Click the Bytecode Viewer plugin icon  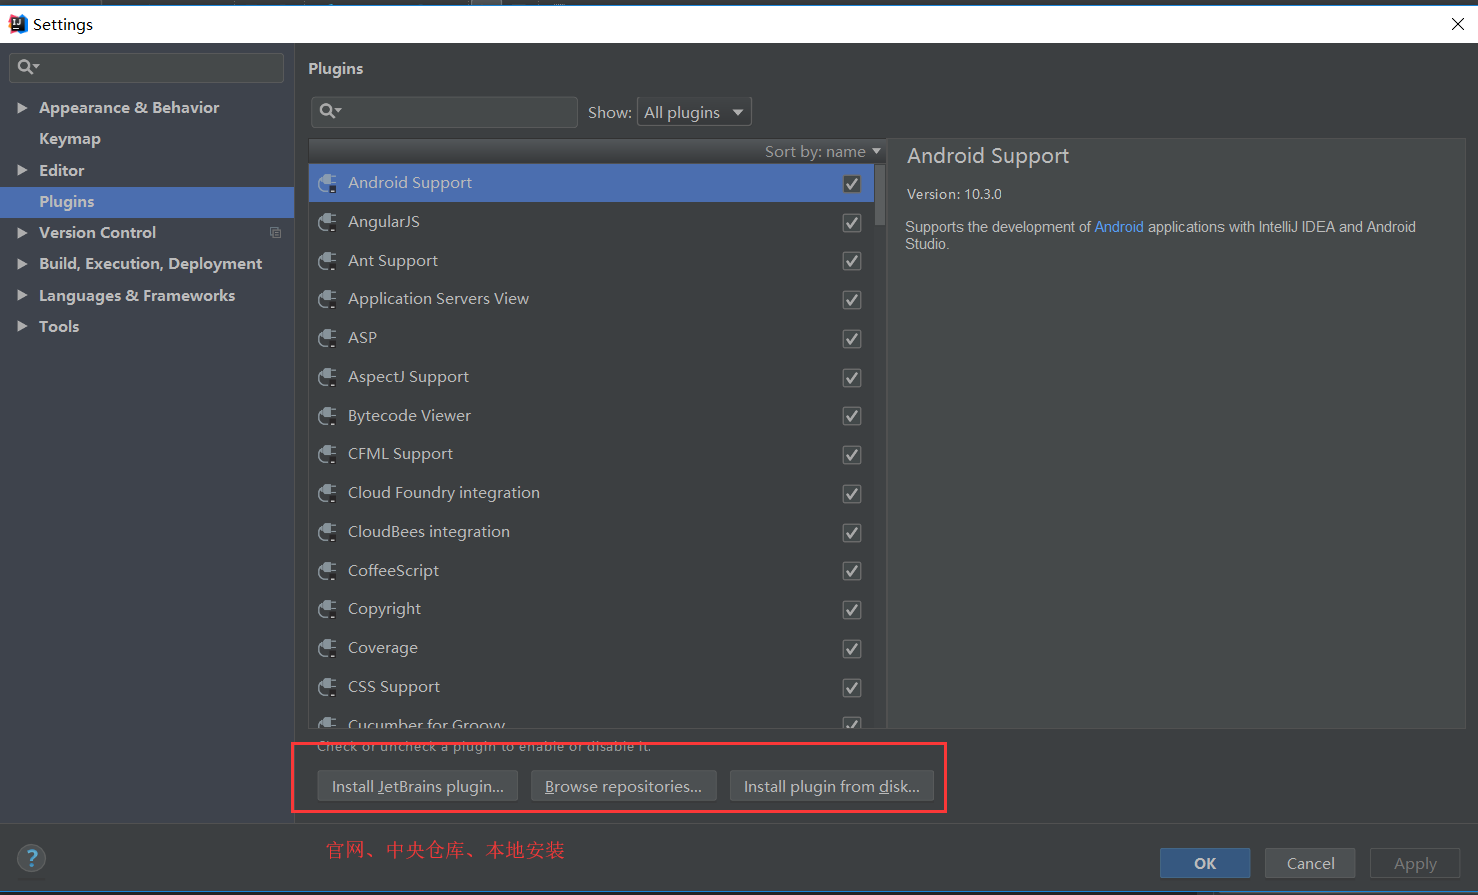(x=327, y=416)
